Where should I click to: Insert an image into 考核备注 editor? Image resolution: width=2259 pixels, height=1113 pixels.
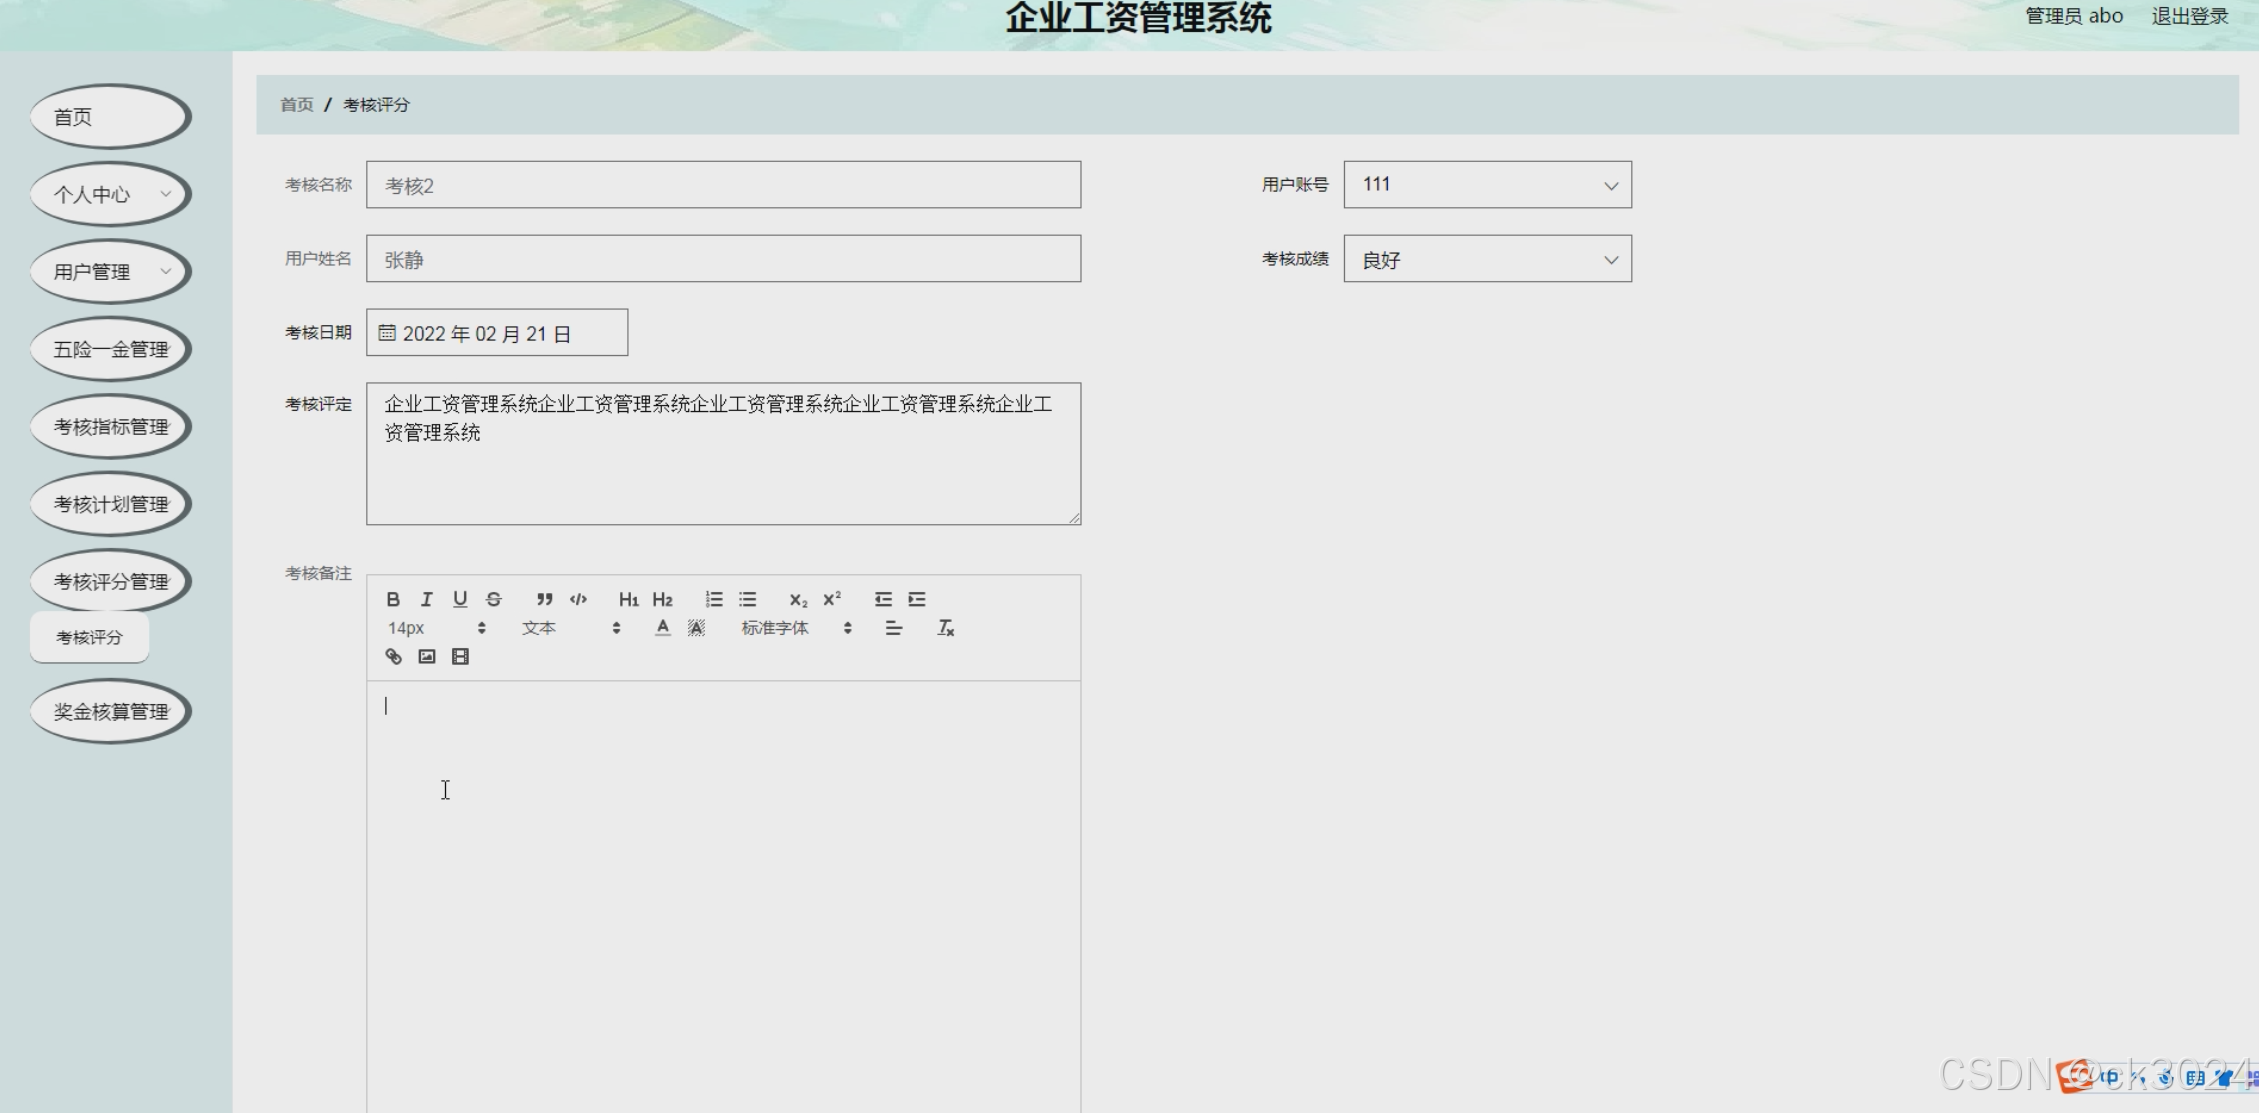(x=426, y=656)
